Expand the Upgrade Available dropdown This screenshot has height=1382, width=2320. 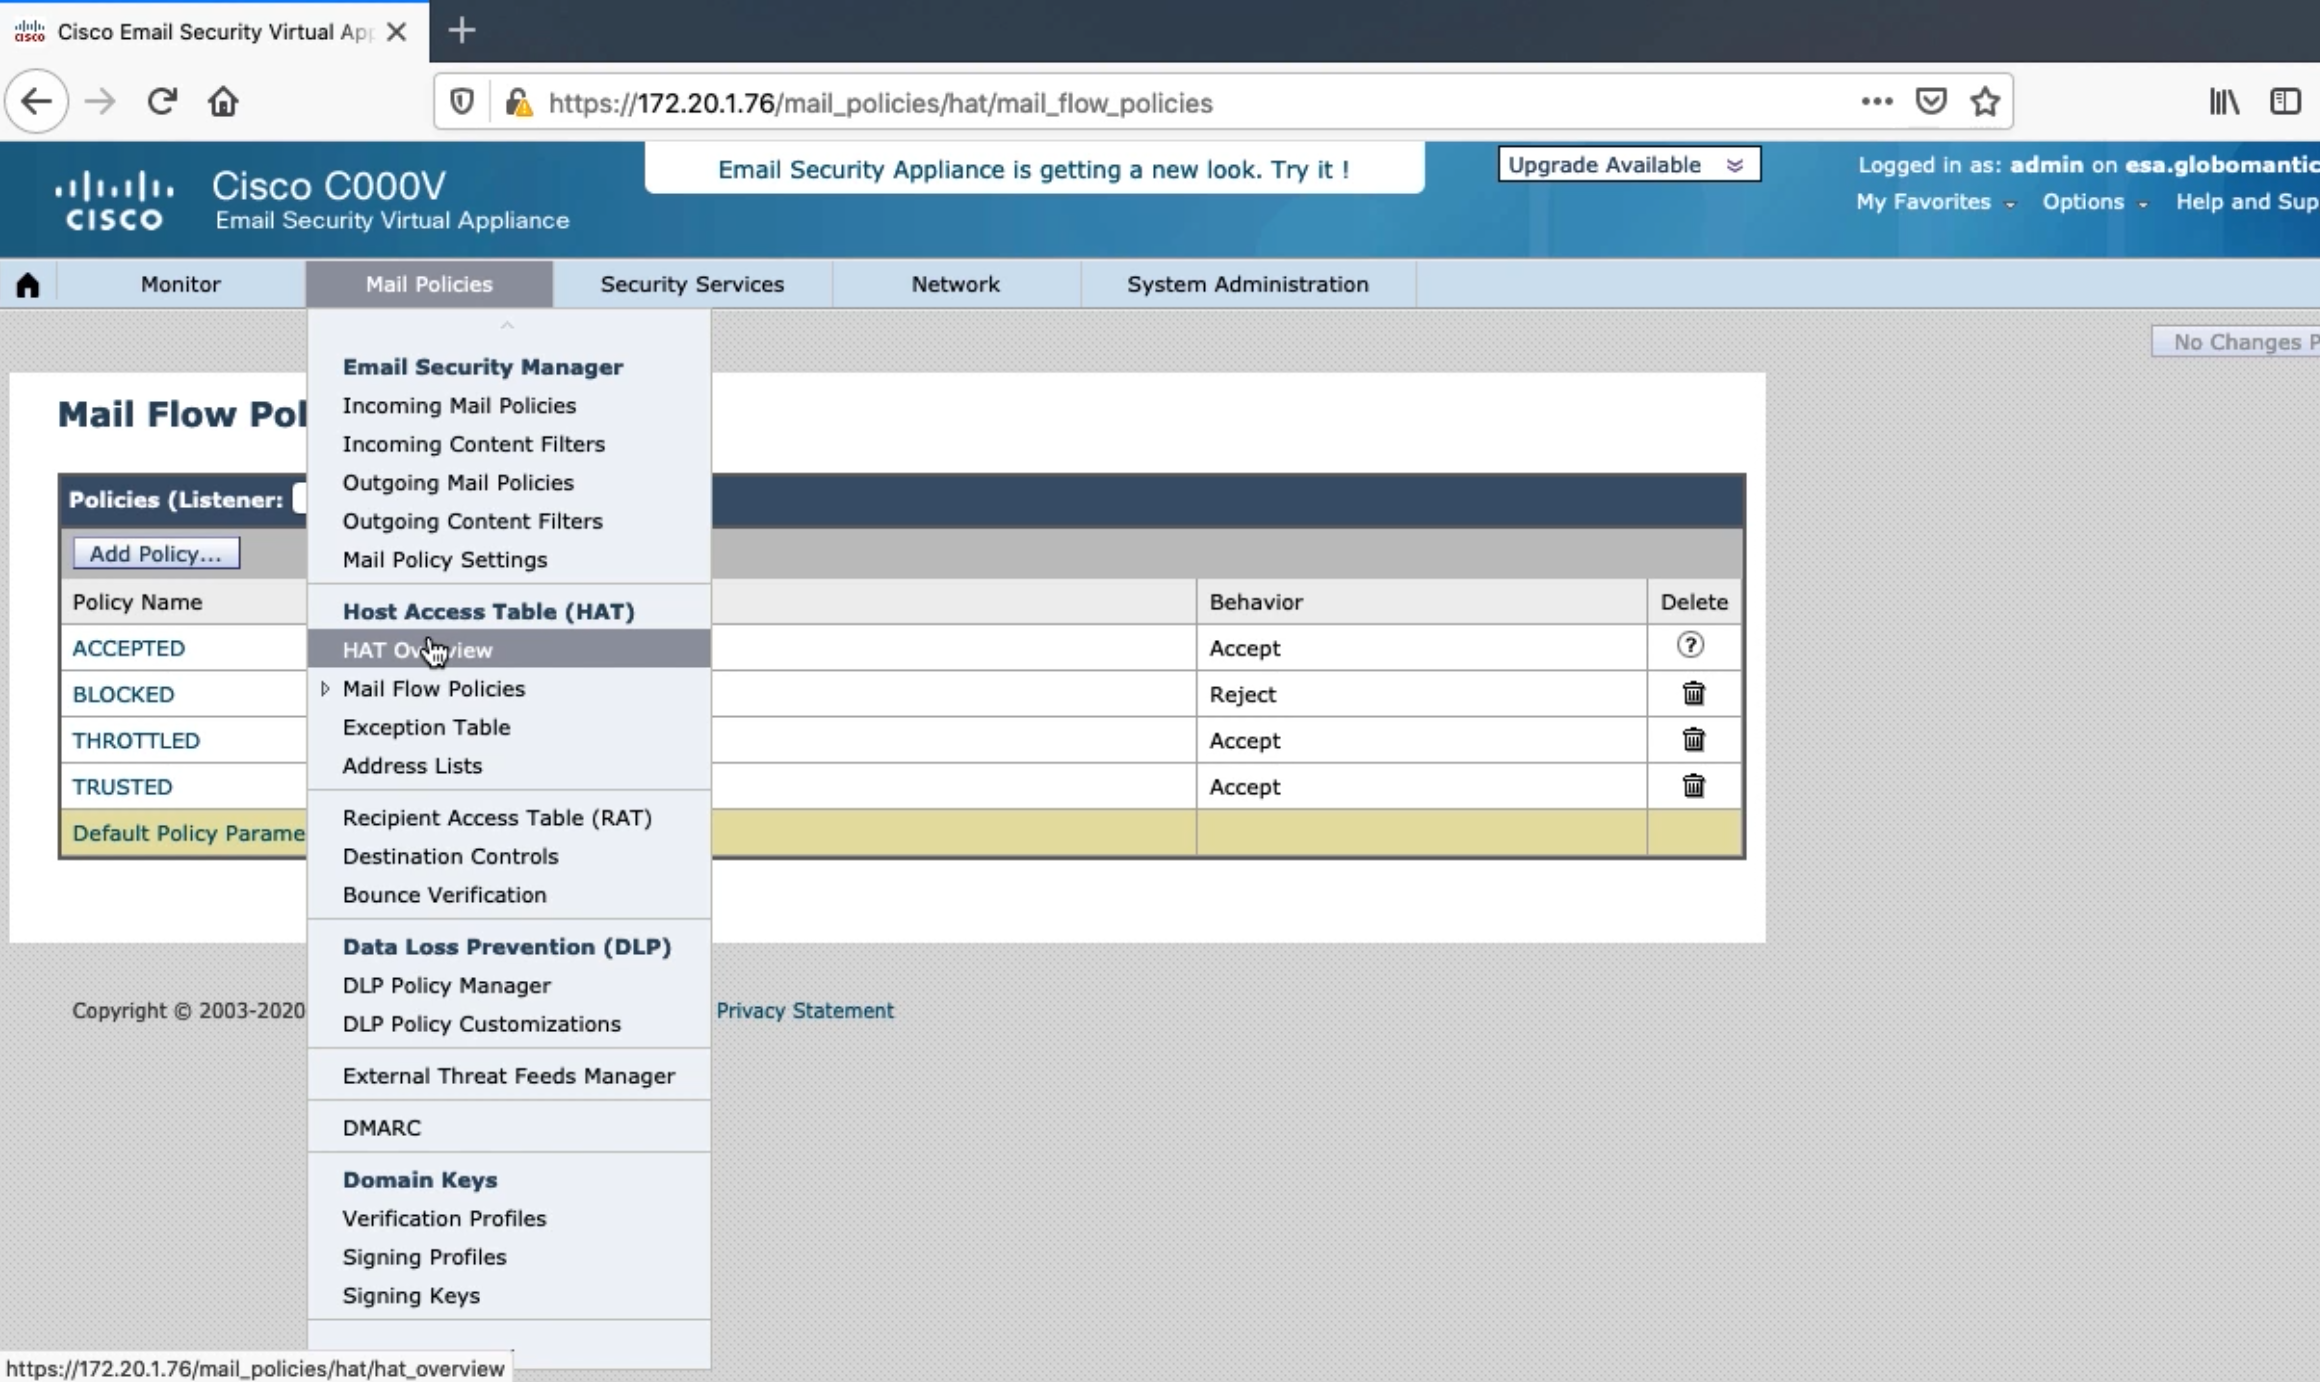pyautogui.click(x=1629, y=165)
